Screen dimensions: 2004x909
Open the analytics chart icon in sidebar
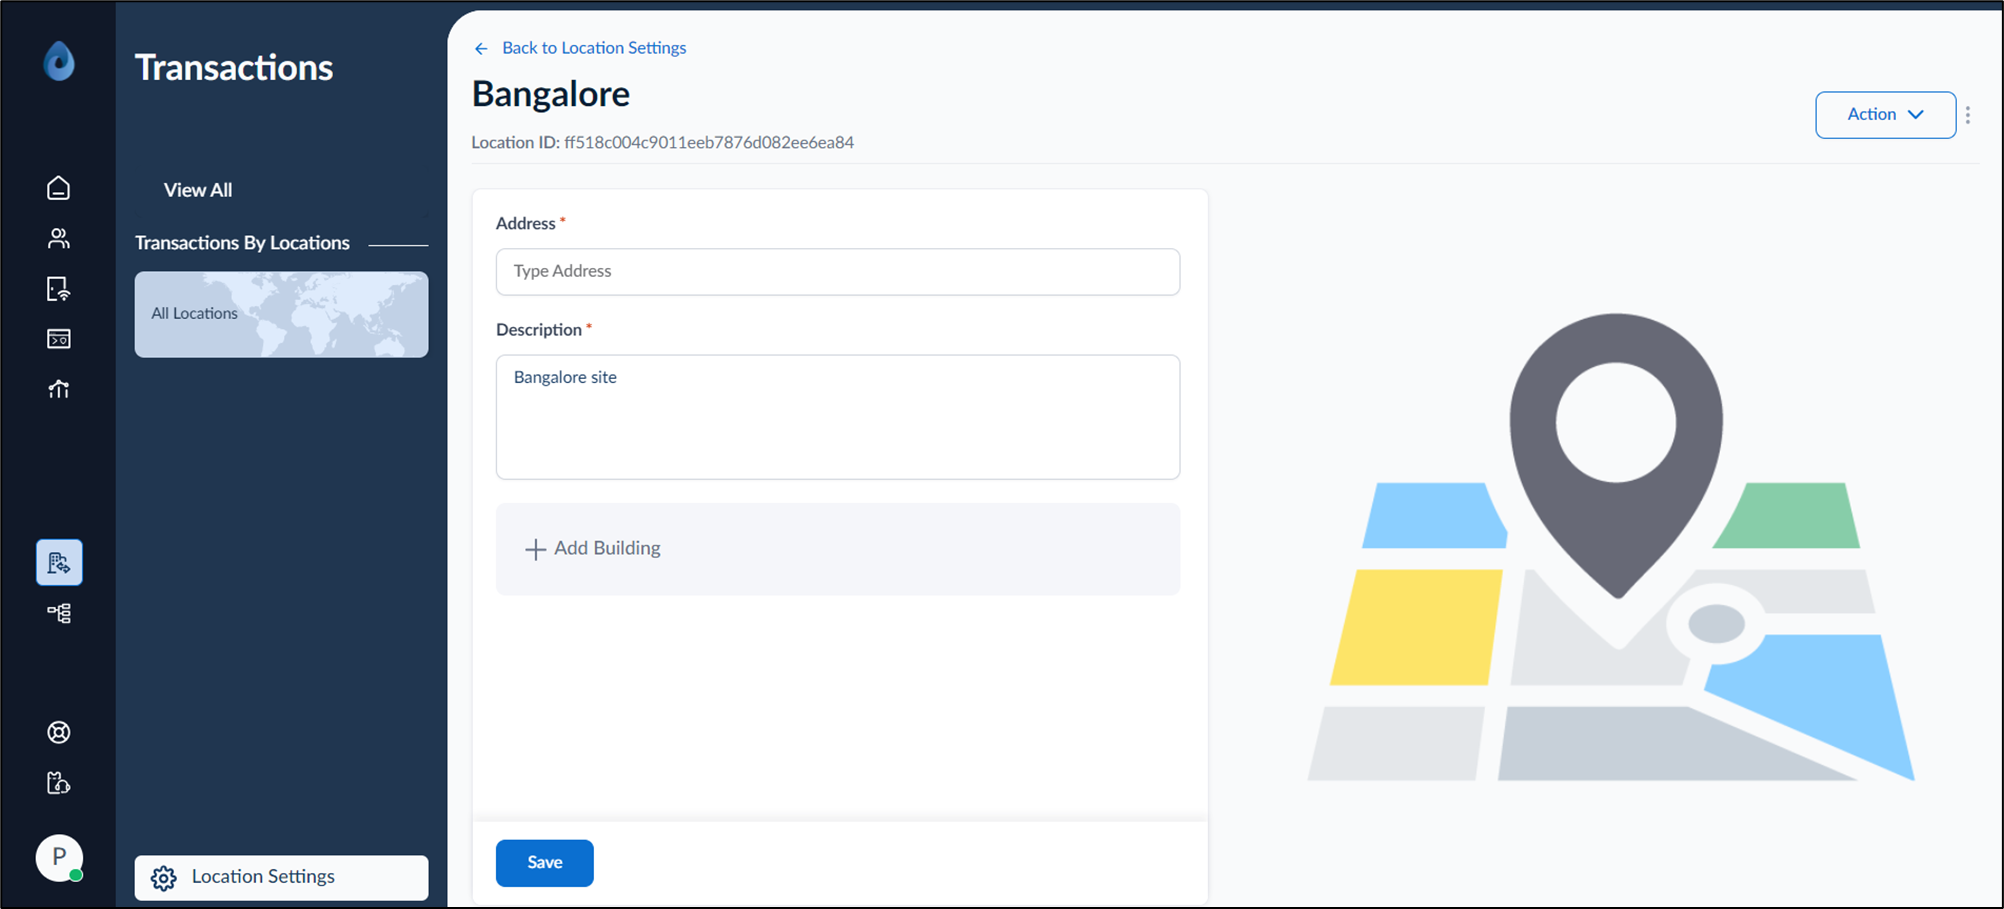coord(59,389)
